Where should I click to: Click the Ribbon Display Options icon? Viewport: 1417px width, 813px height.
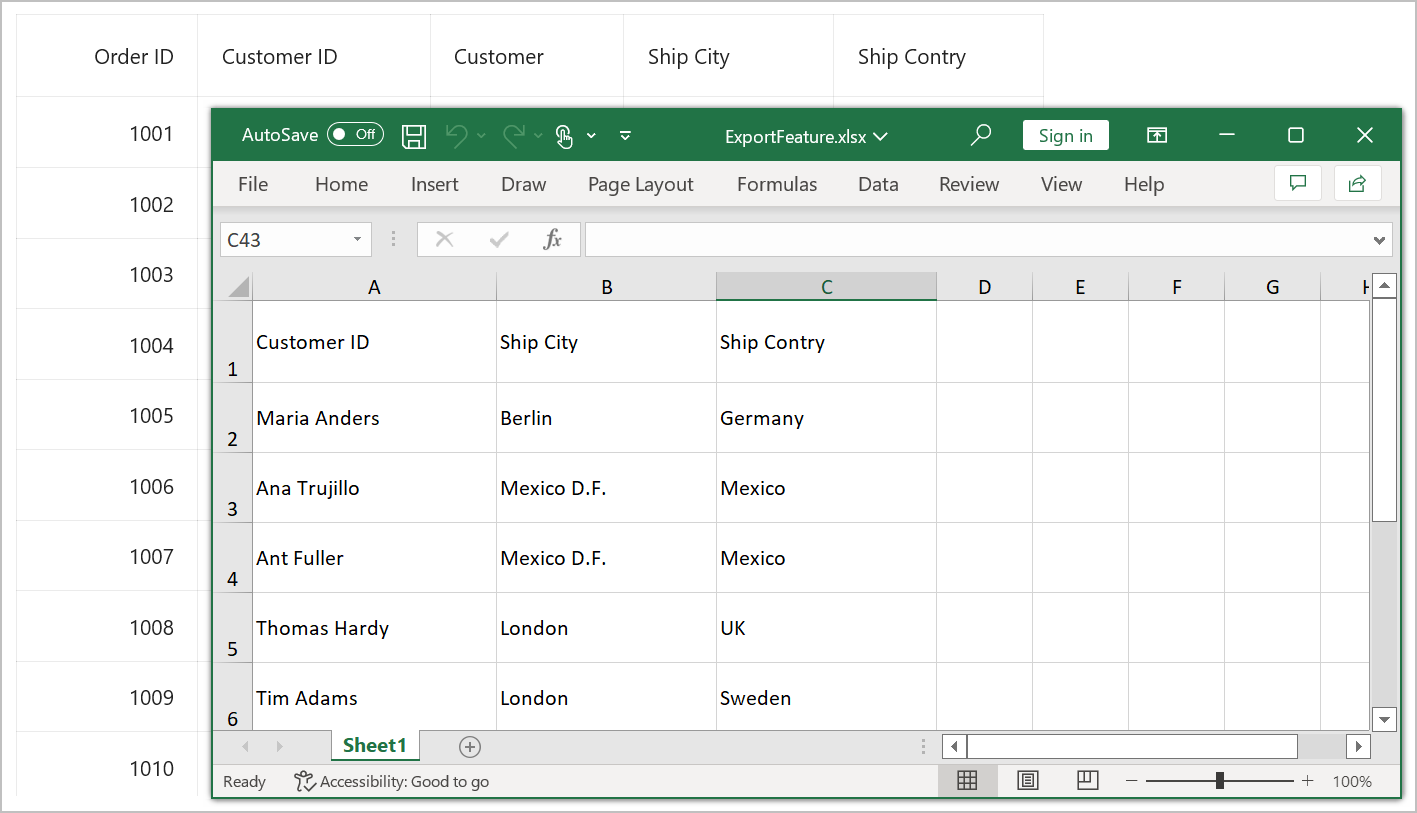coord(1157,135)
